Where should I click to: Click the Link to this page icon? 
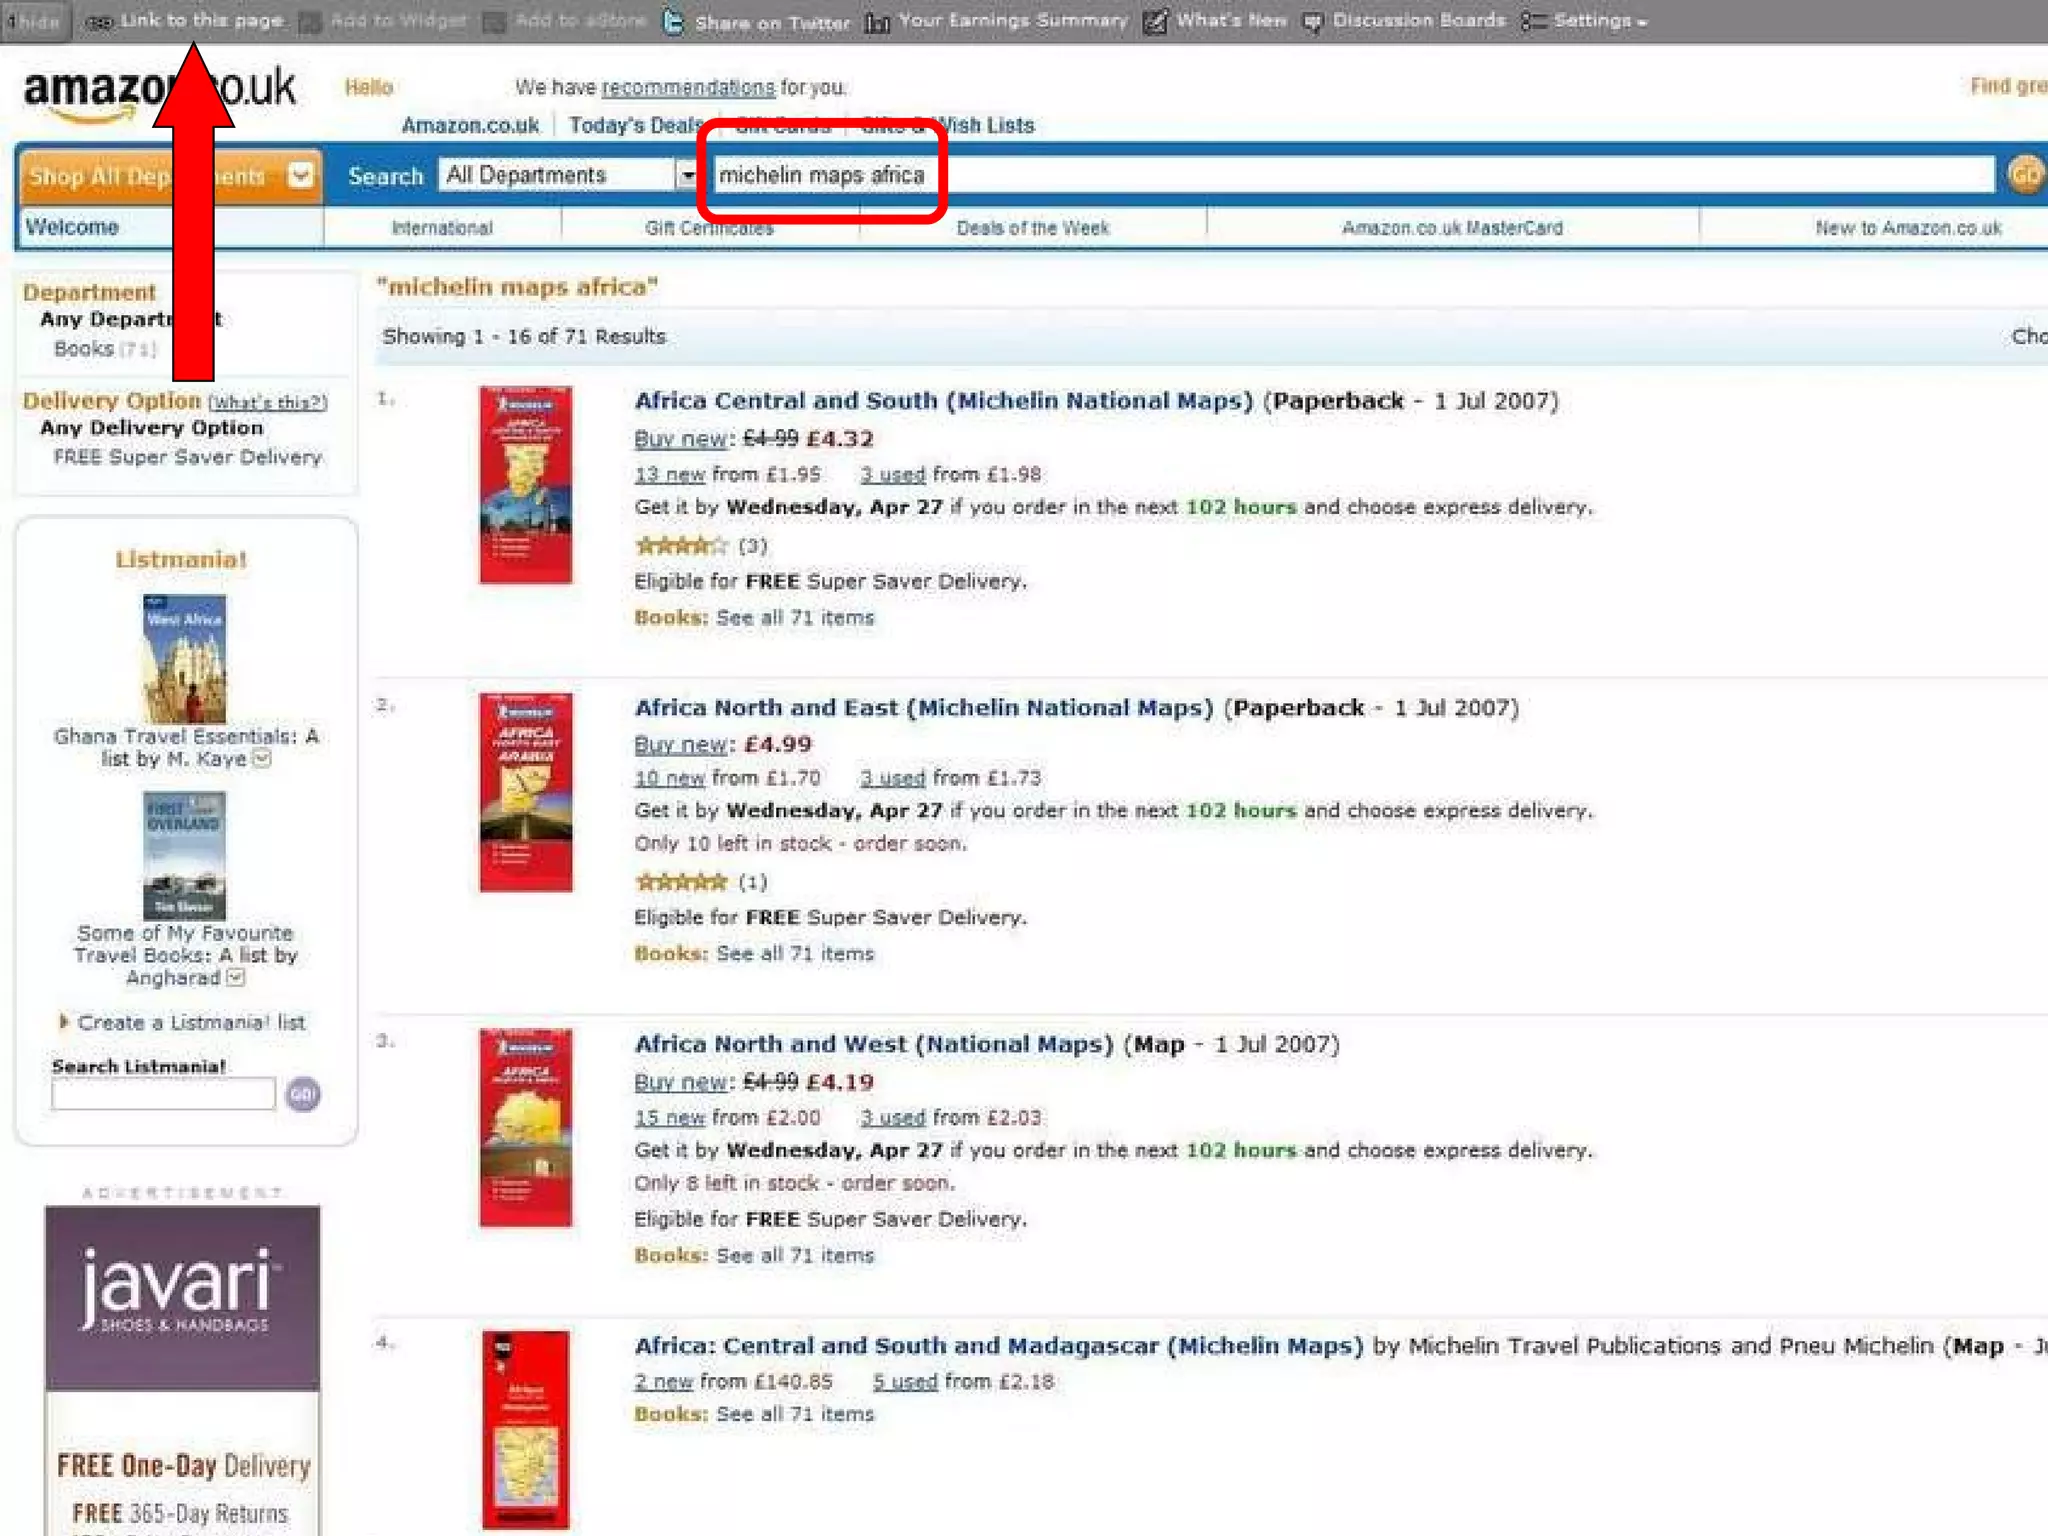[x=98, y=22]
